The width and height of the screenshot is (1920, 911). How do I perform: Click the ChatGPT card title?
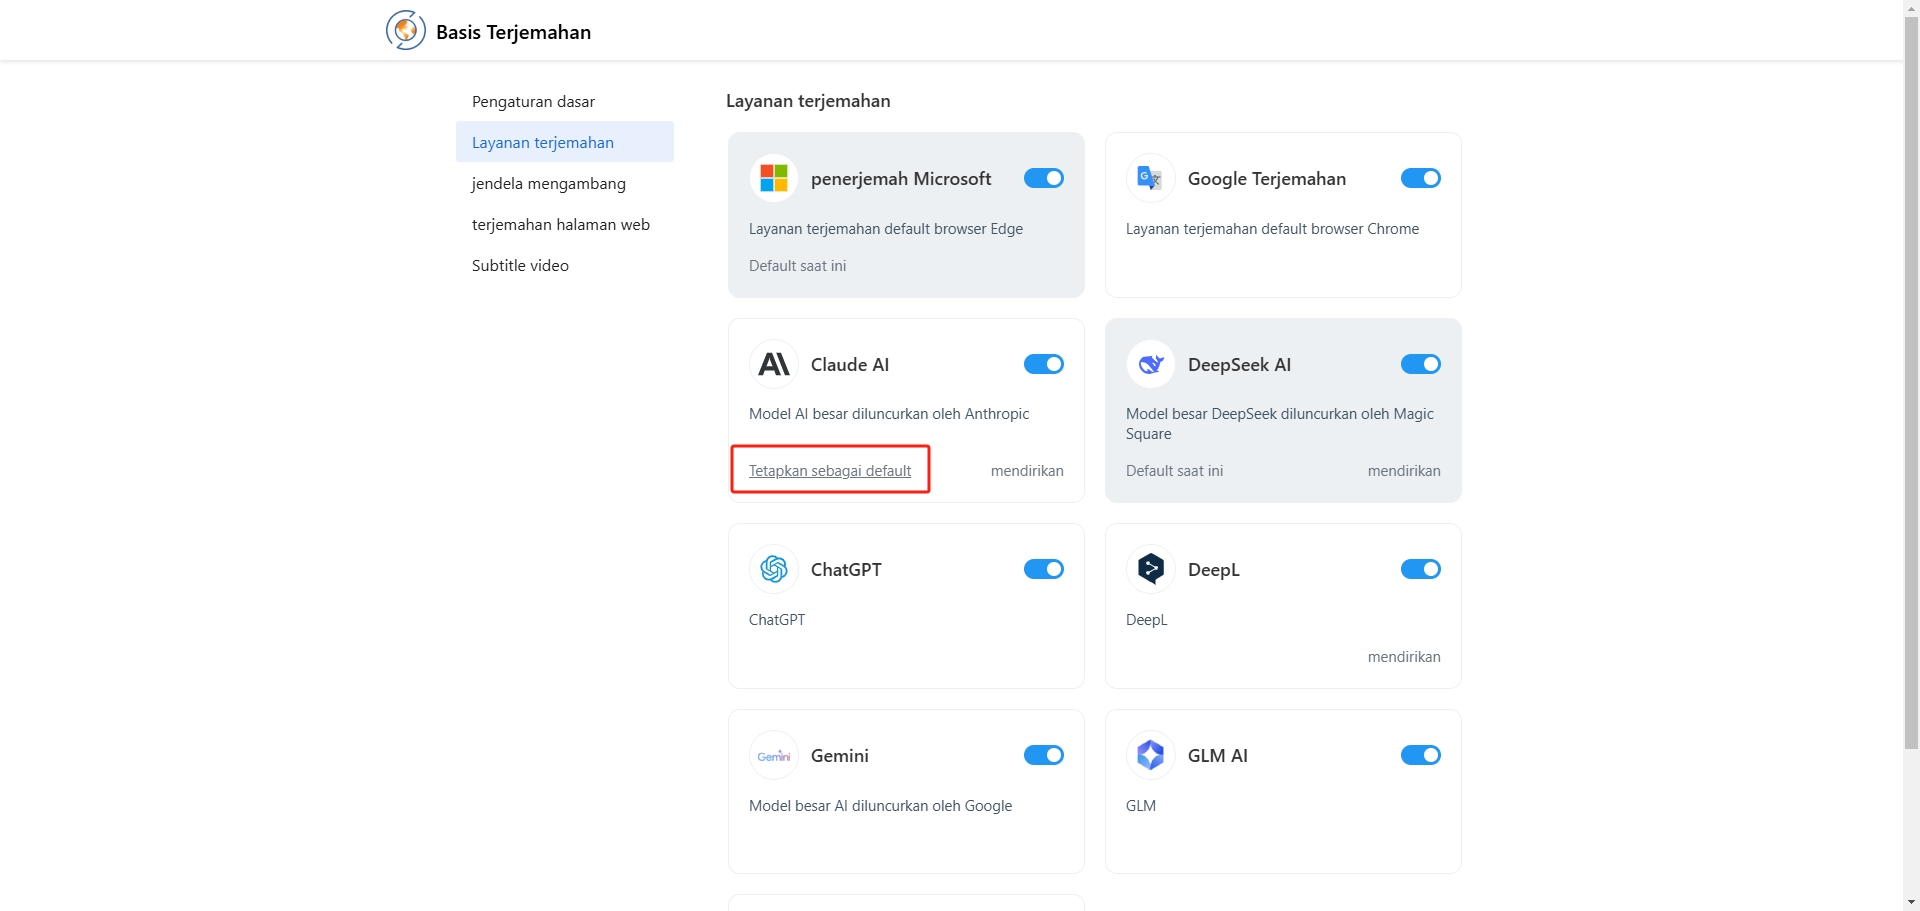[846, 569]
